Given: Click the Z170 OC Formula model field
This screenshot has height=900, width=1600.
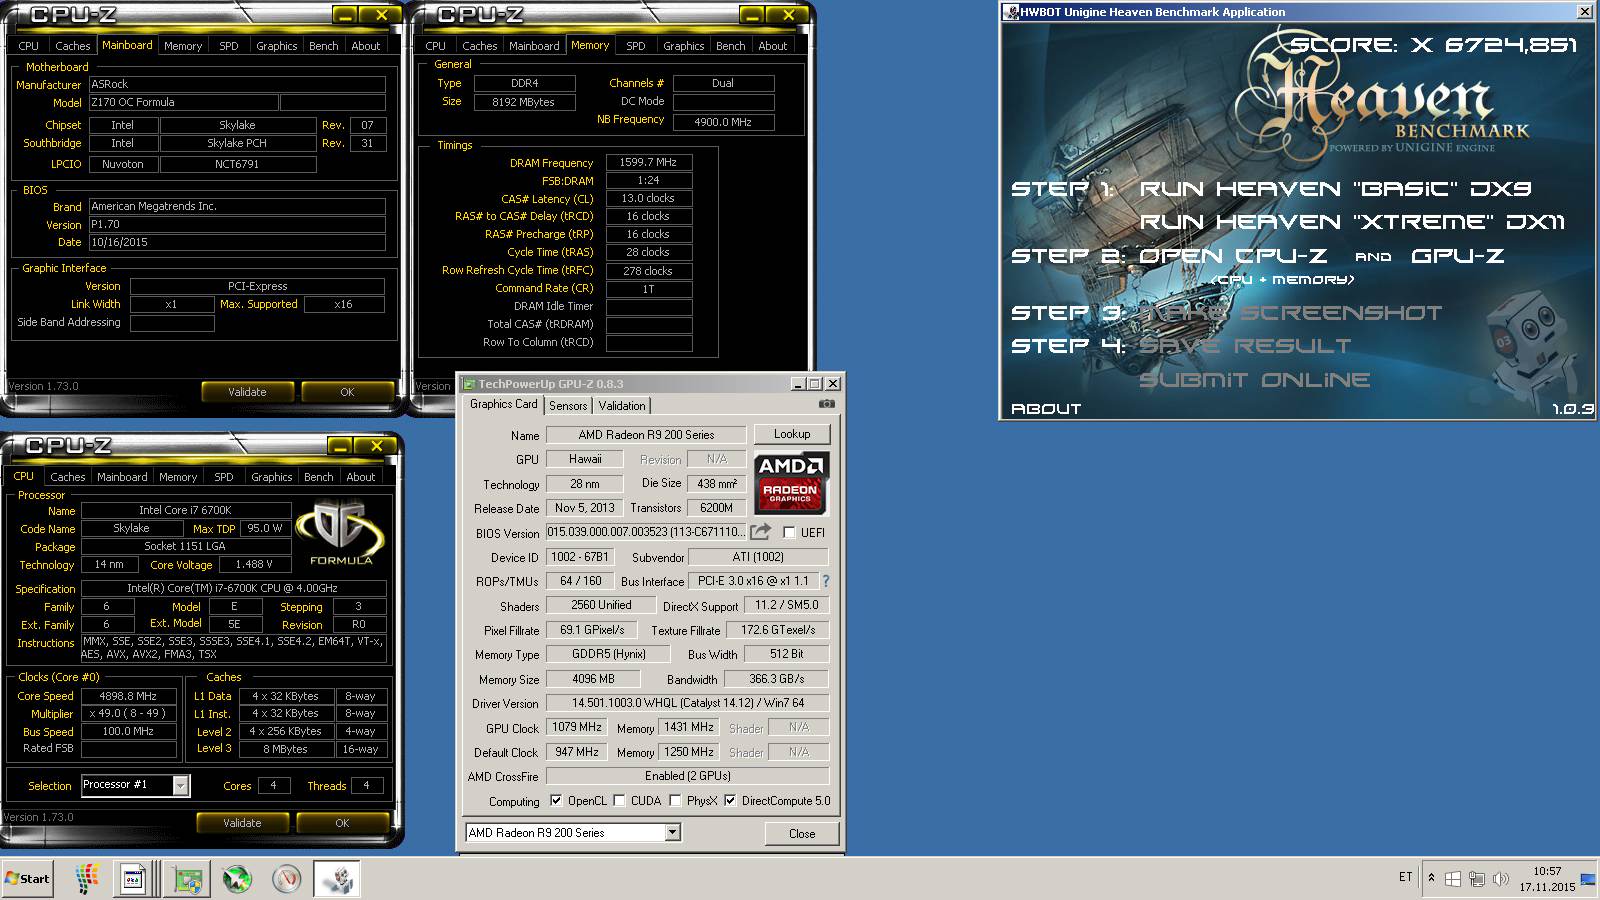Looking at the screenshot, I should (x=182, y=102).
